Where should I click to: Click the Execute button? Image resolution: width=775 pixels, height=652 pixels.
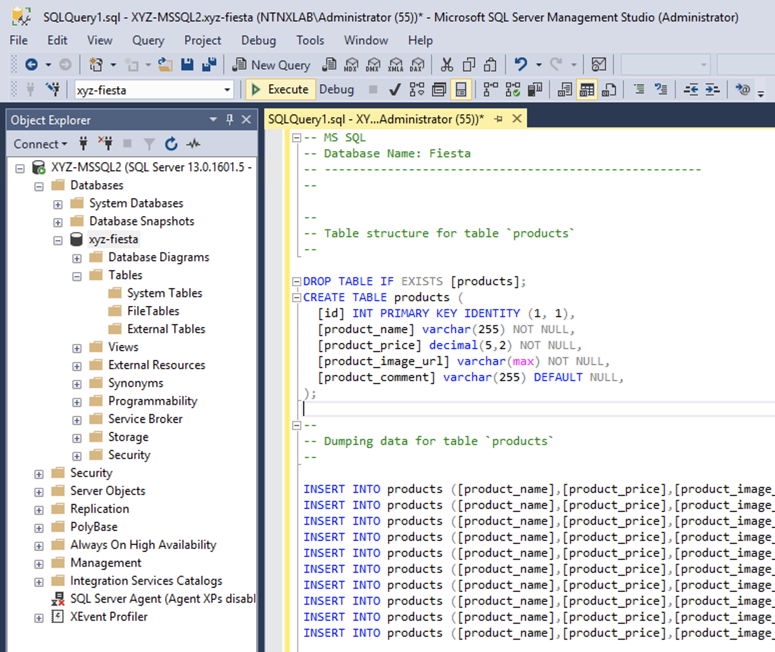(x=281, y=89)
